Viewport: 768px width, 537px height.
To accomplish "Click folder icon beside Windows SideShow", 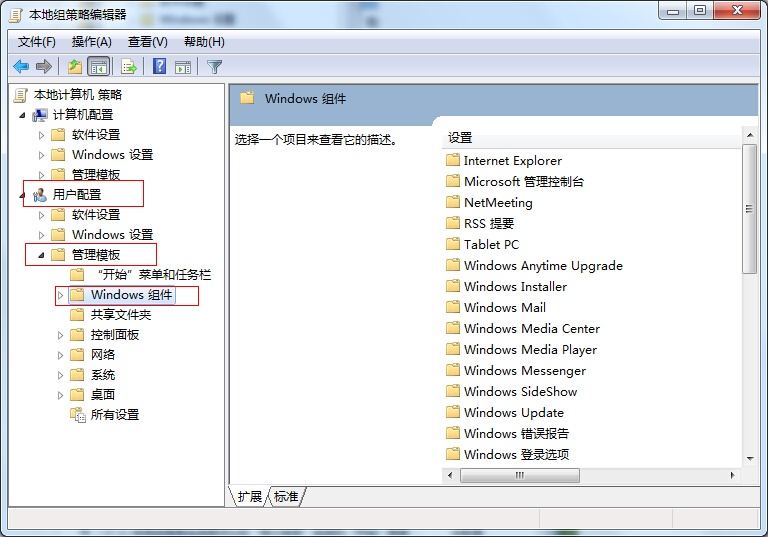I will (453, 391).
